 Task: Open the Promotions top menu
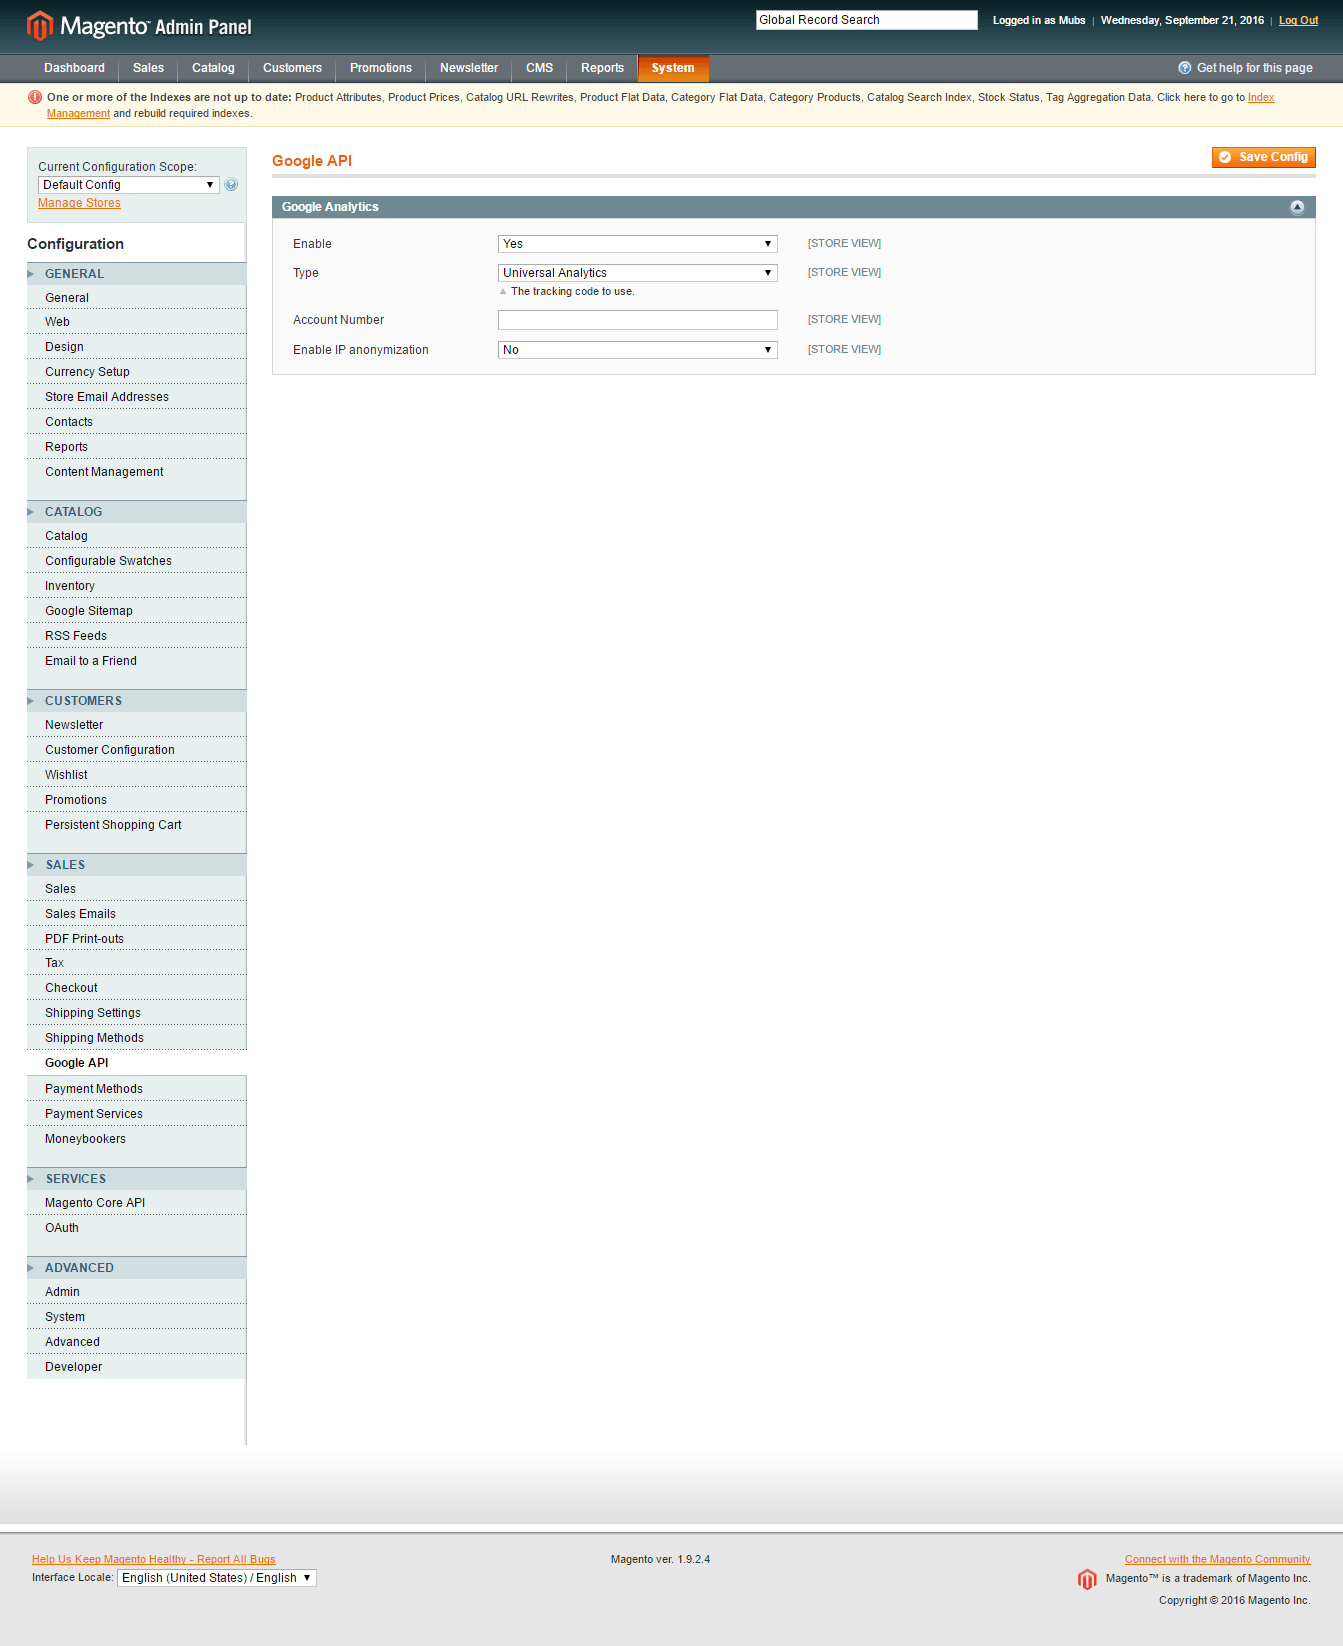381,68
